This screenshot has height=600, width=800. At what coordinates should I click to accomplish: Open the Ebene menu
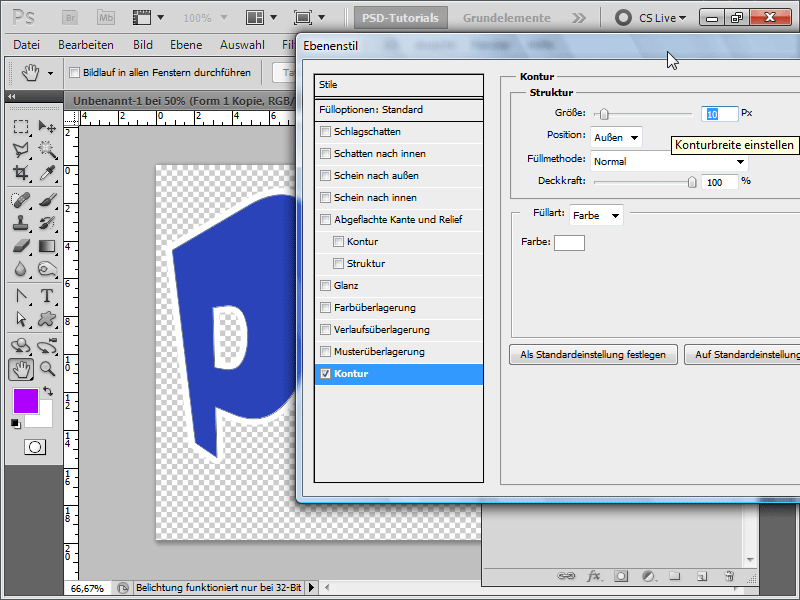pyautogui.click(x=186, y=45)
